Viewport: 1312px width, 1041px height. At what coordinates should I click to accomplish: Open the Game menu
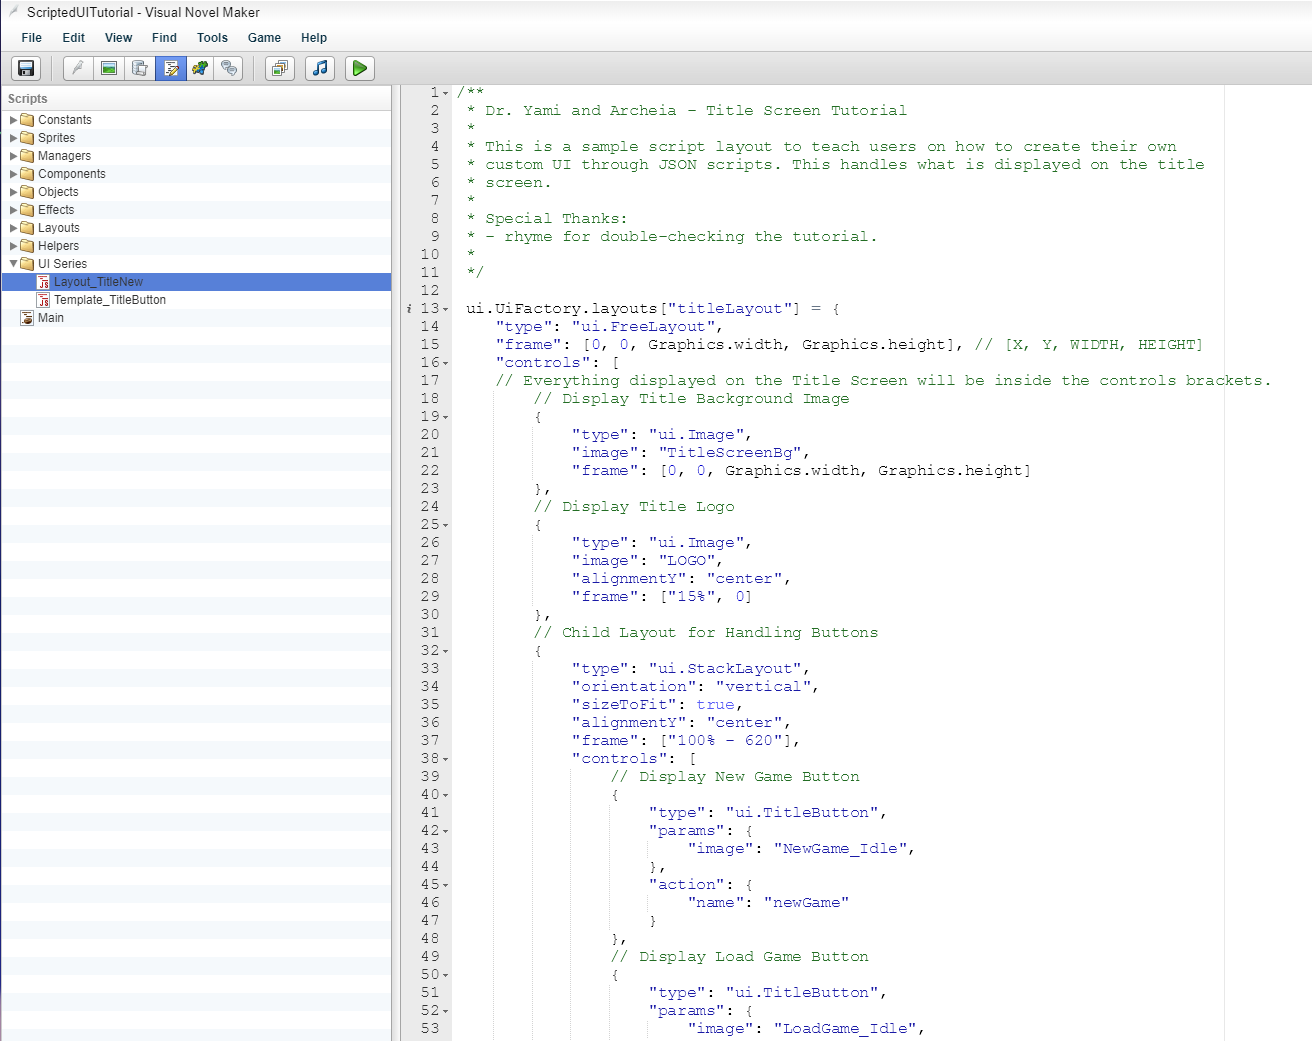pyautogui.click(x=264, y=38)
